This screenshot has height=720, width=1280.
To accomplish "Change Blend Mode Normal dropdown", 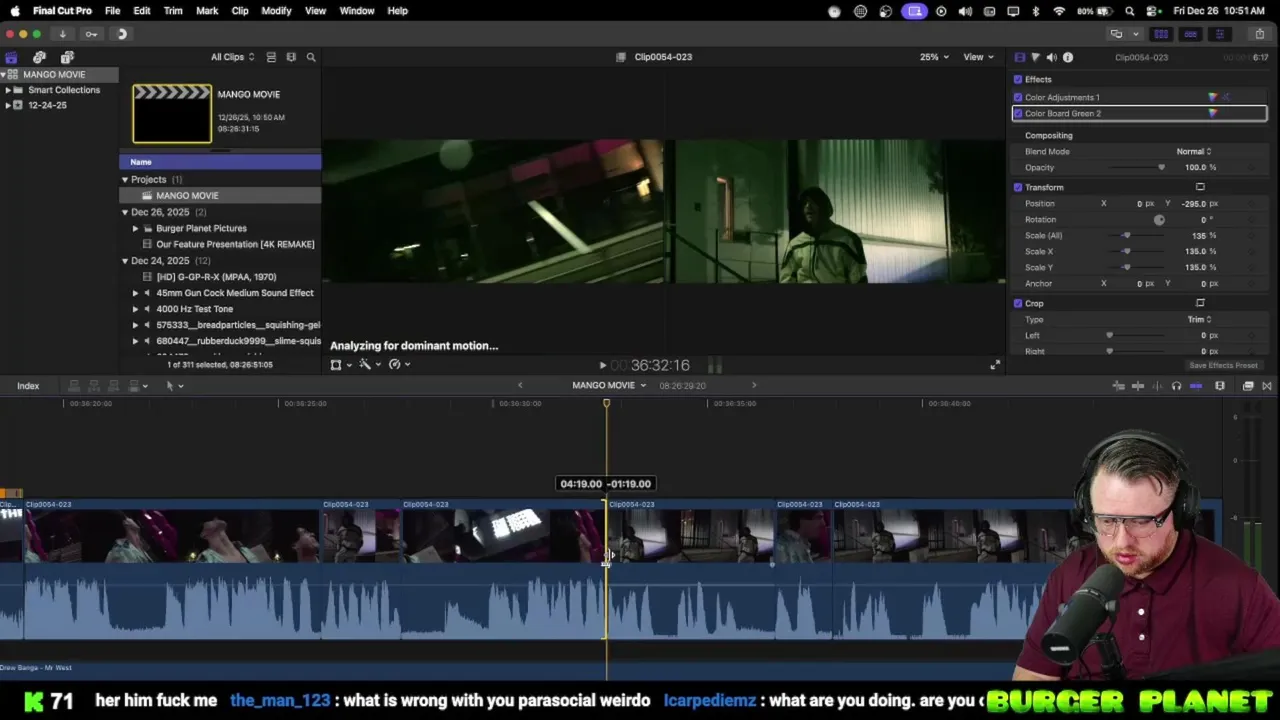I will [x=1193, y=151].
